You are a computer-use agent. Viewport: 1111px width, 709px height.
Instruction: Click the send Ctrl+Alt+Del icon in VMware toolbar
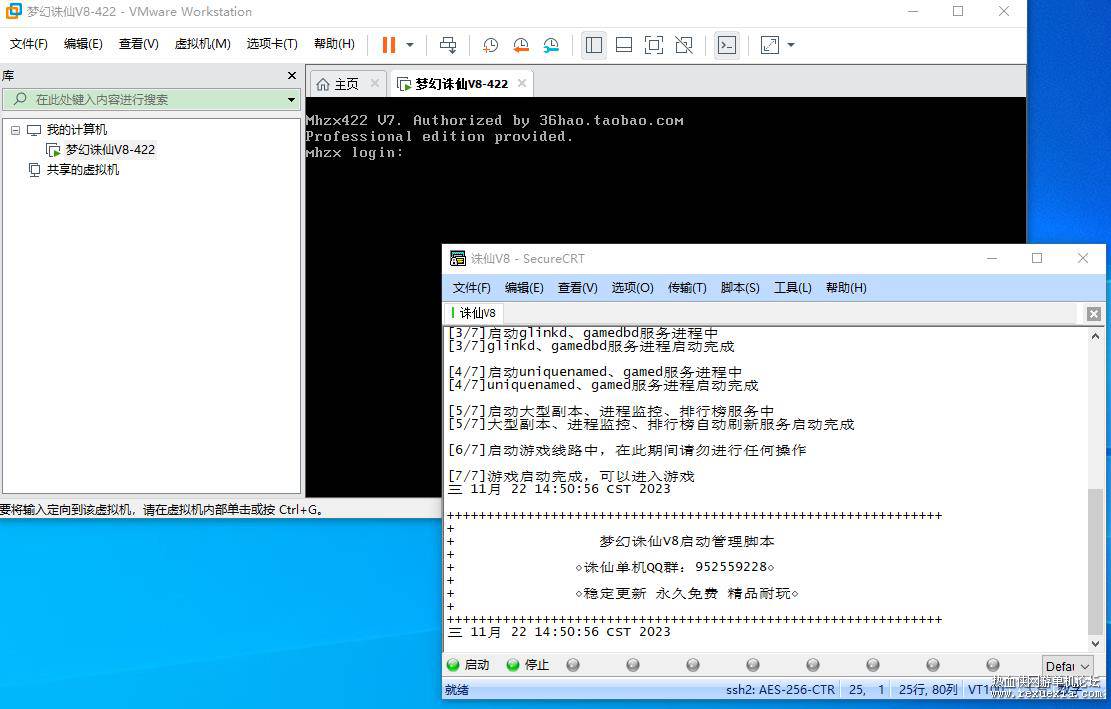(x=448, y=45)
